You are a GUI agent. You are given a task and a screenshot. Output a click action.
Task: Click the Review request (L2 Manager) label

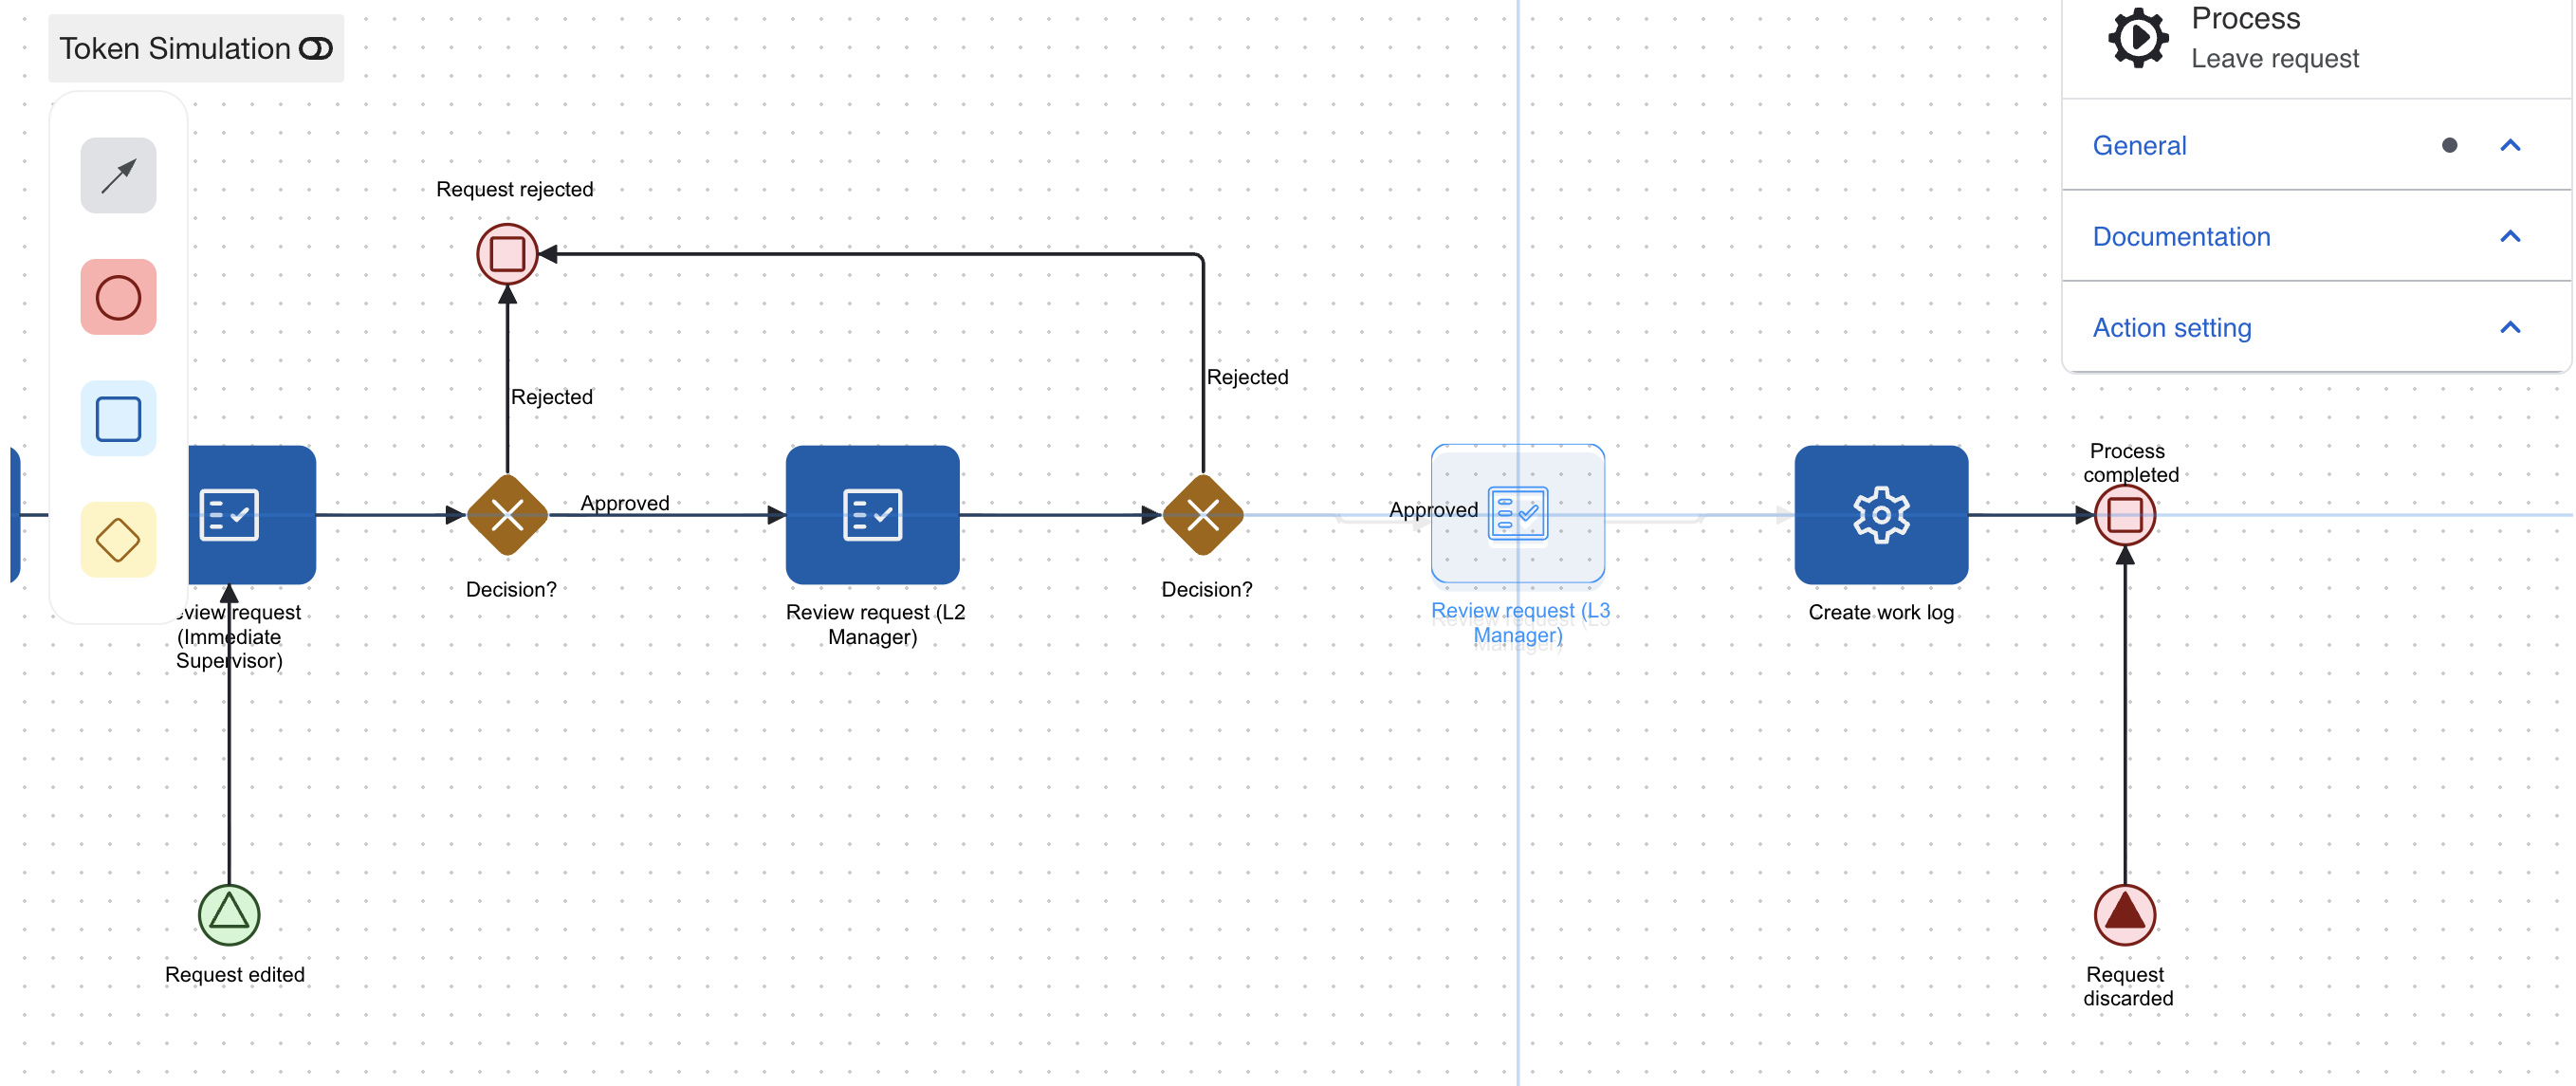pyautogui.click(x=875, y=624)
